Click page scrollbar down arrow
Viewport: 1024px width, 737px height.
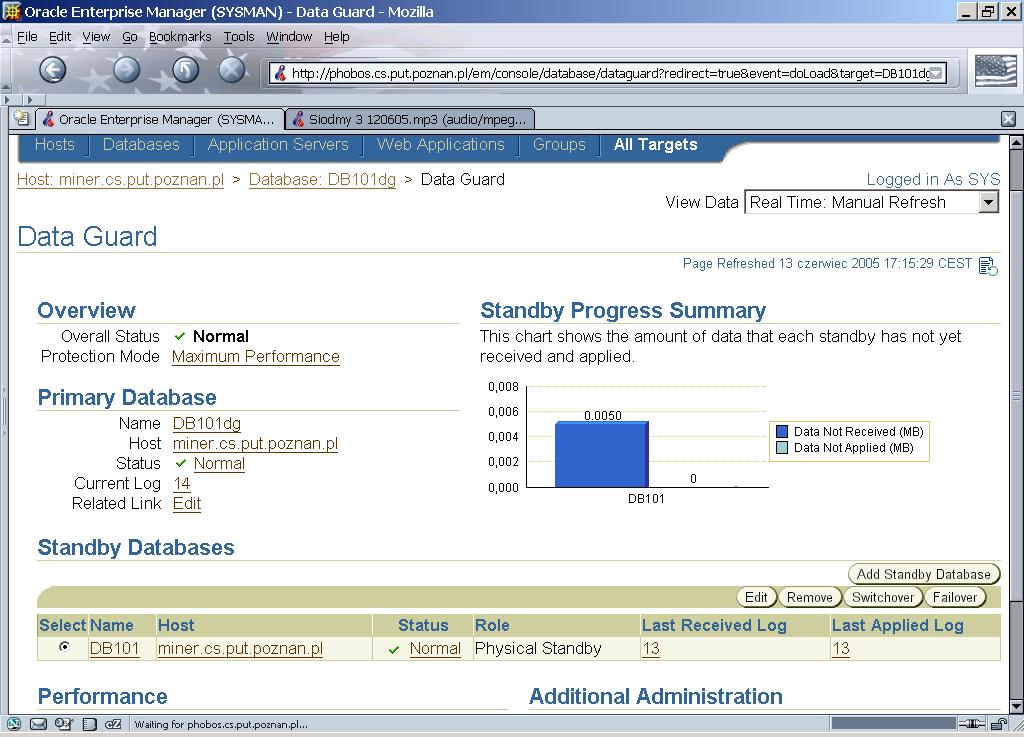(x=1016, y=706)
